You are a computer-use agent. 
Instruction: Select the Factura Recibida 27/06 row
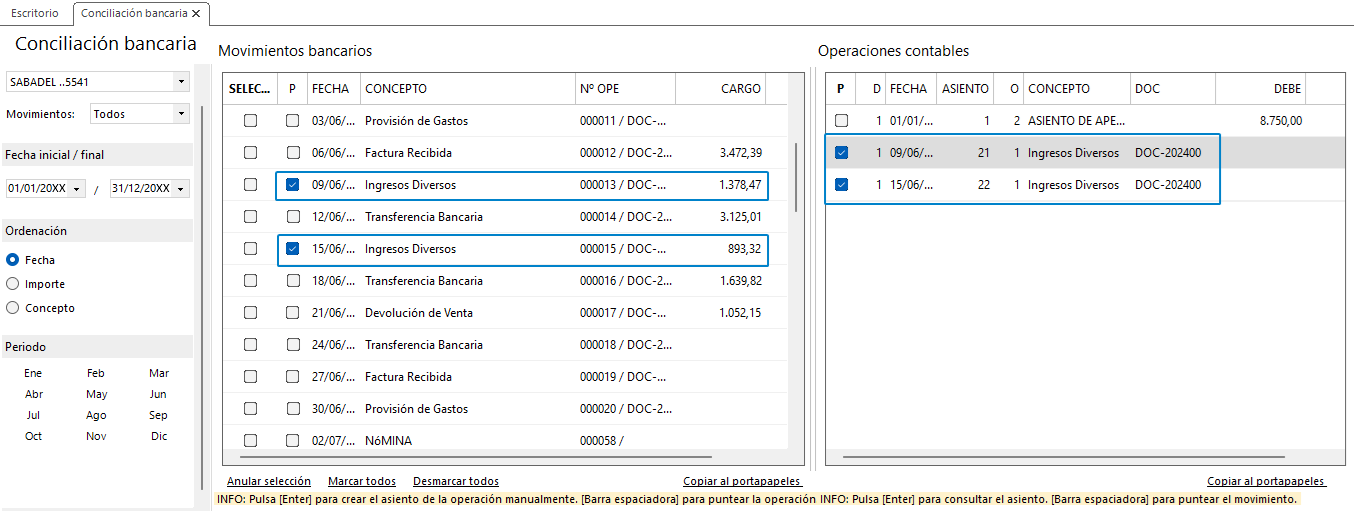505,377
